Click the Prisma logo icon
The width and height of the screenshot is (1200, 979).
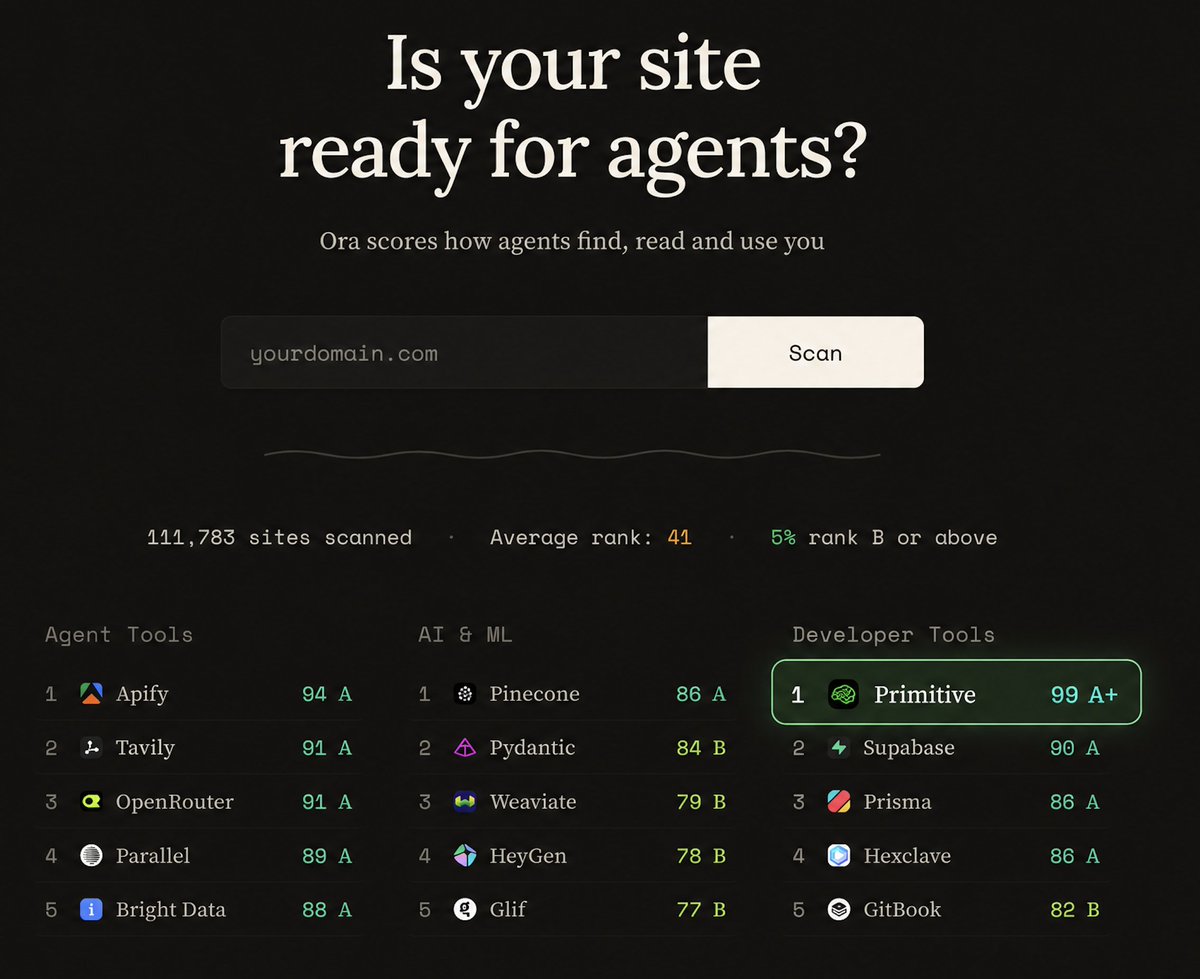(839, 802)
